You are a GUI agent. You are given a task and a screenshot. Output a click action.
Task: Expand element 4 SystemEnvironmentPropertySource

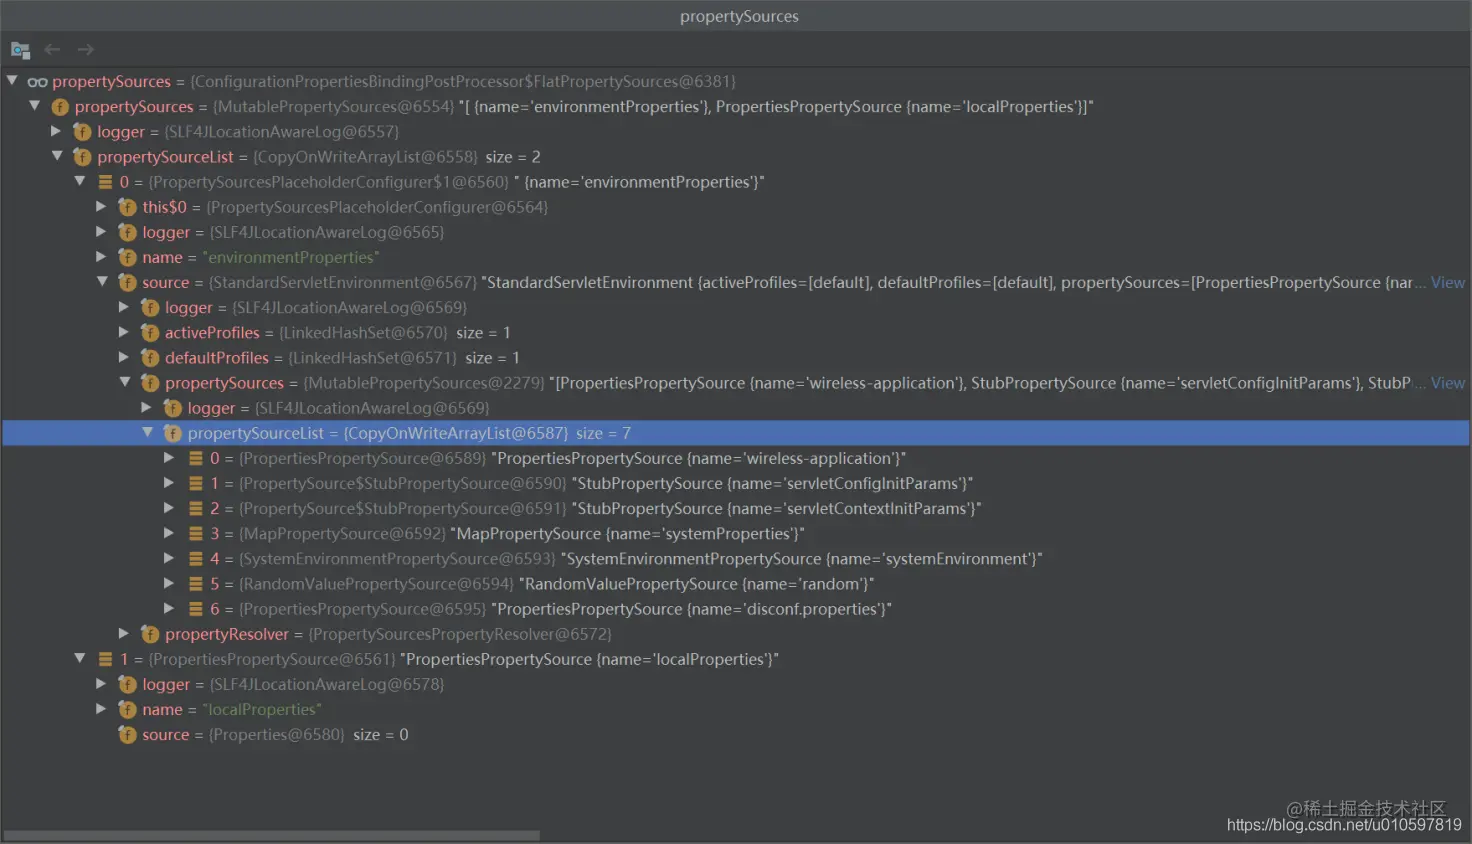169,557
